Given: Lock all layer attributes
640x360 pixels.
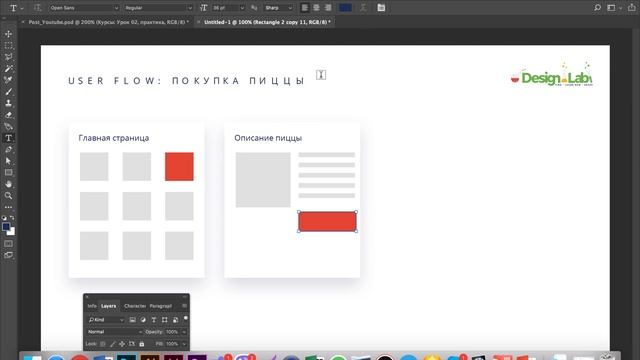Looking at the screenshot, I should 142,344.
